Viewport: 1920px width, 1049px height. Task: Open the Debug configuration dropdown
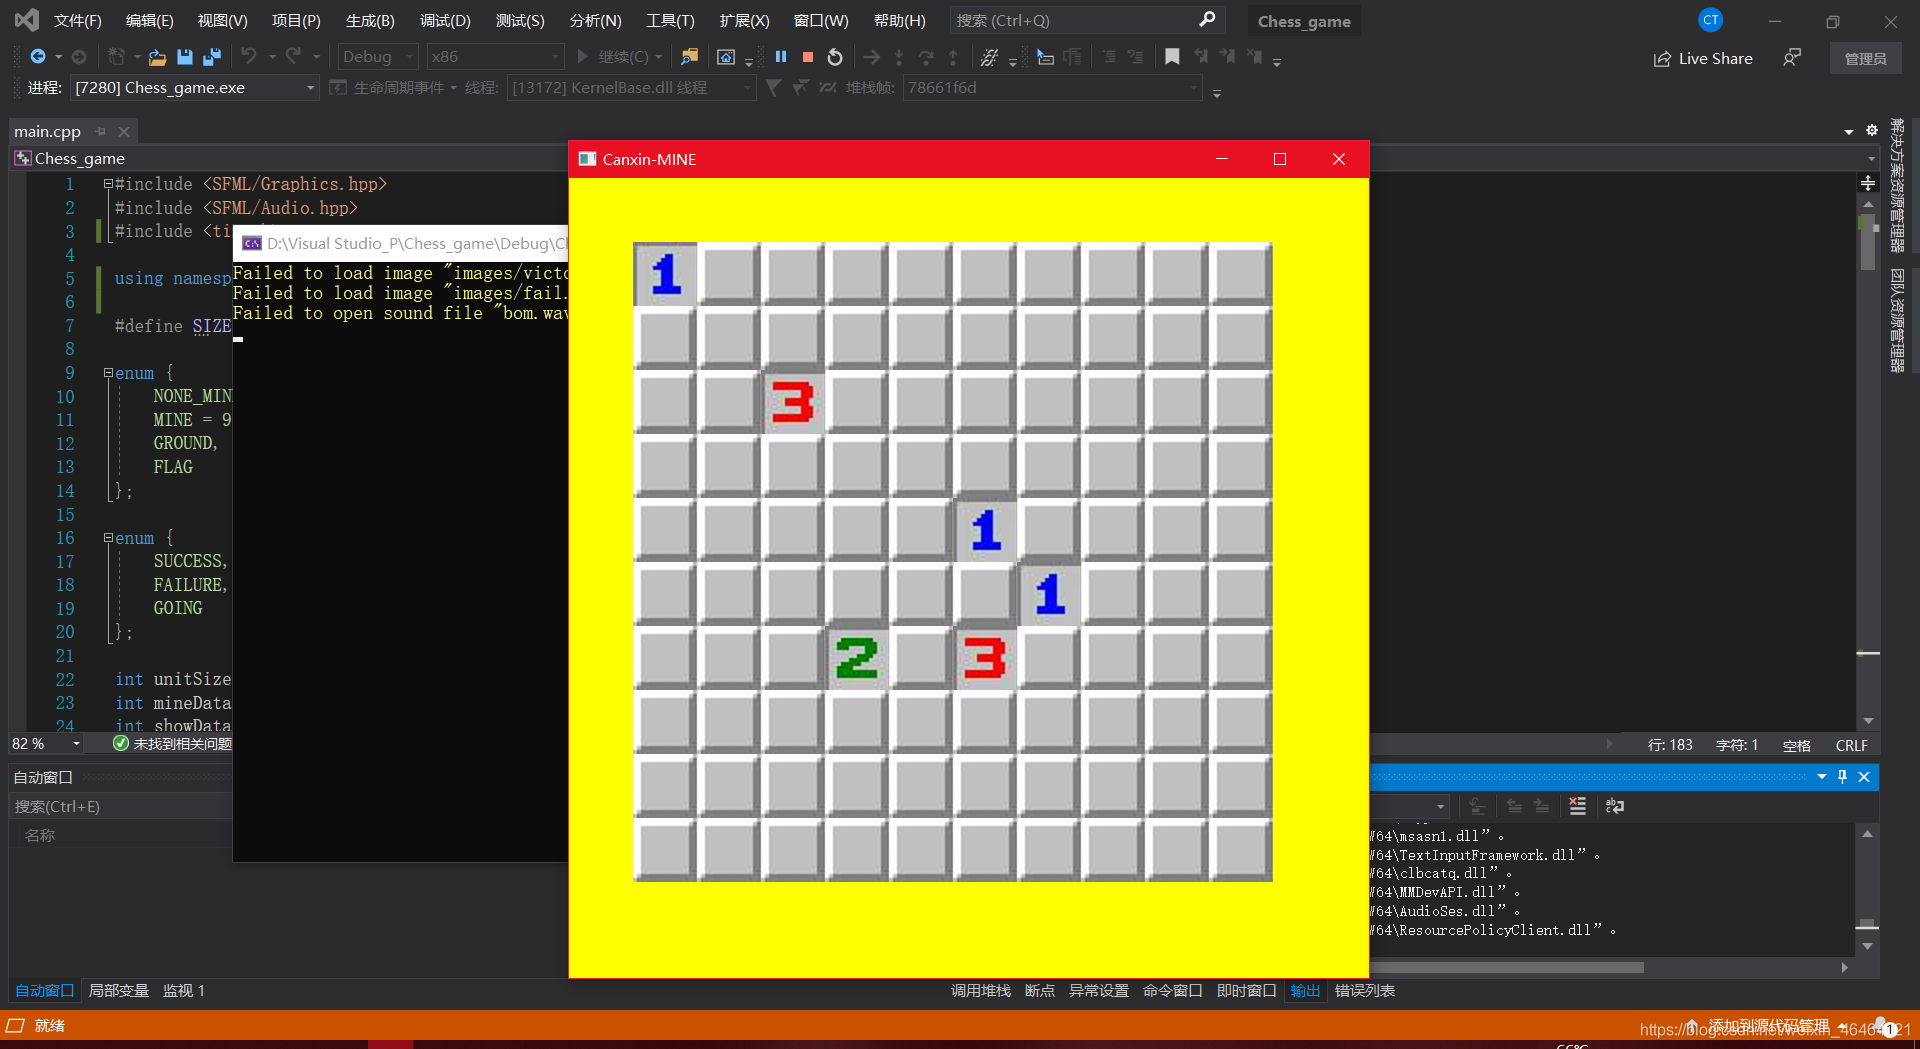tap(378, 57)
